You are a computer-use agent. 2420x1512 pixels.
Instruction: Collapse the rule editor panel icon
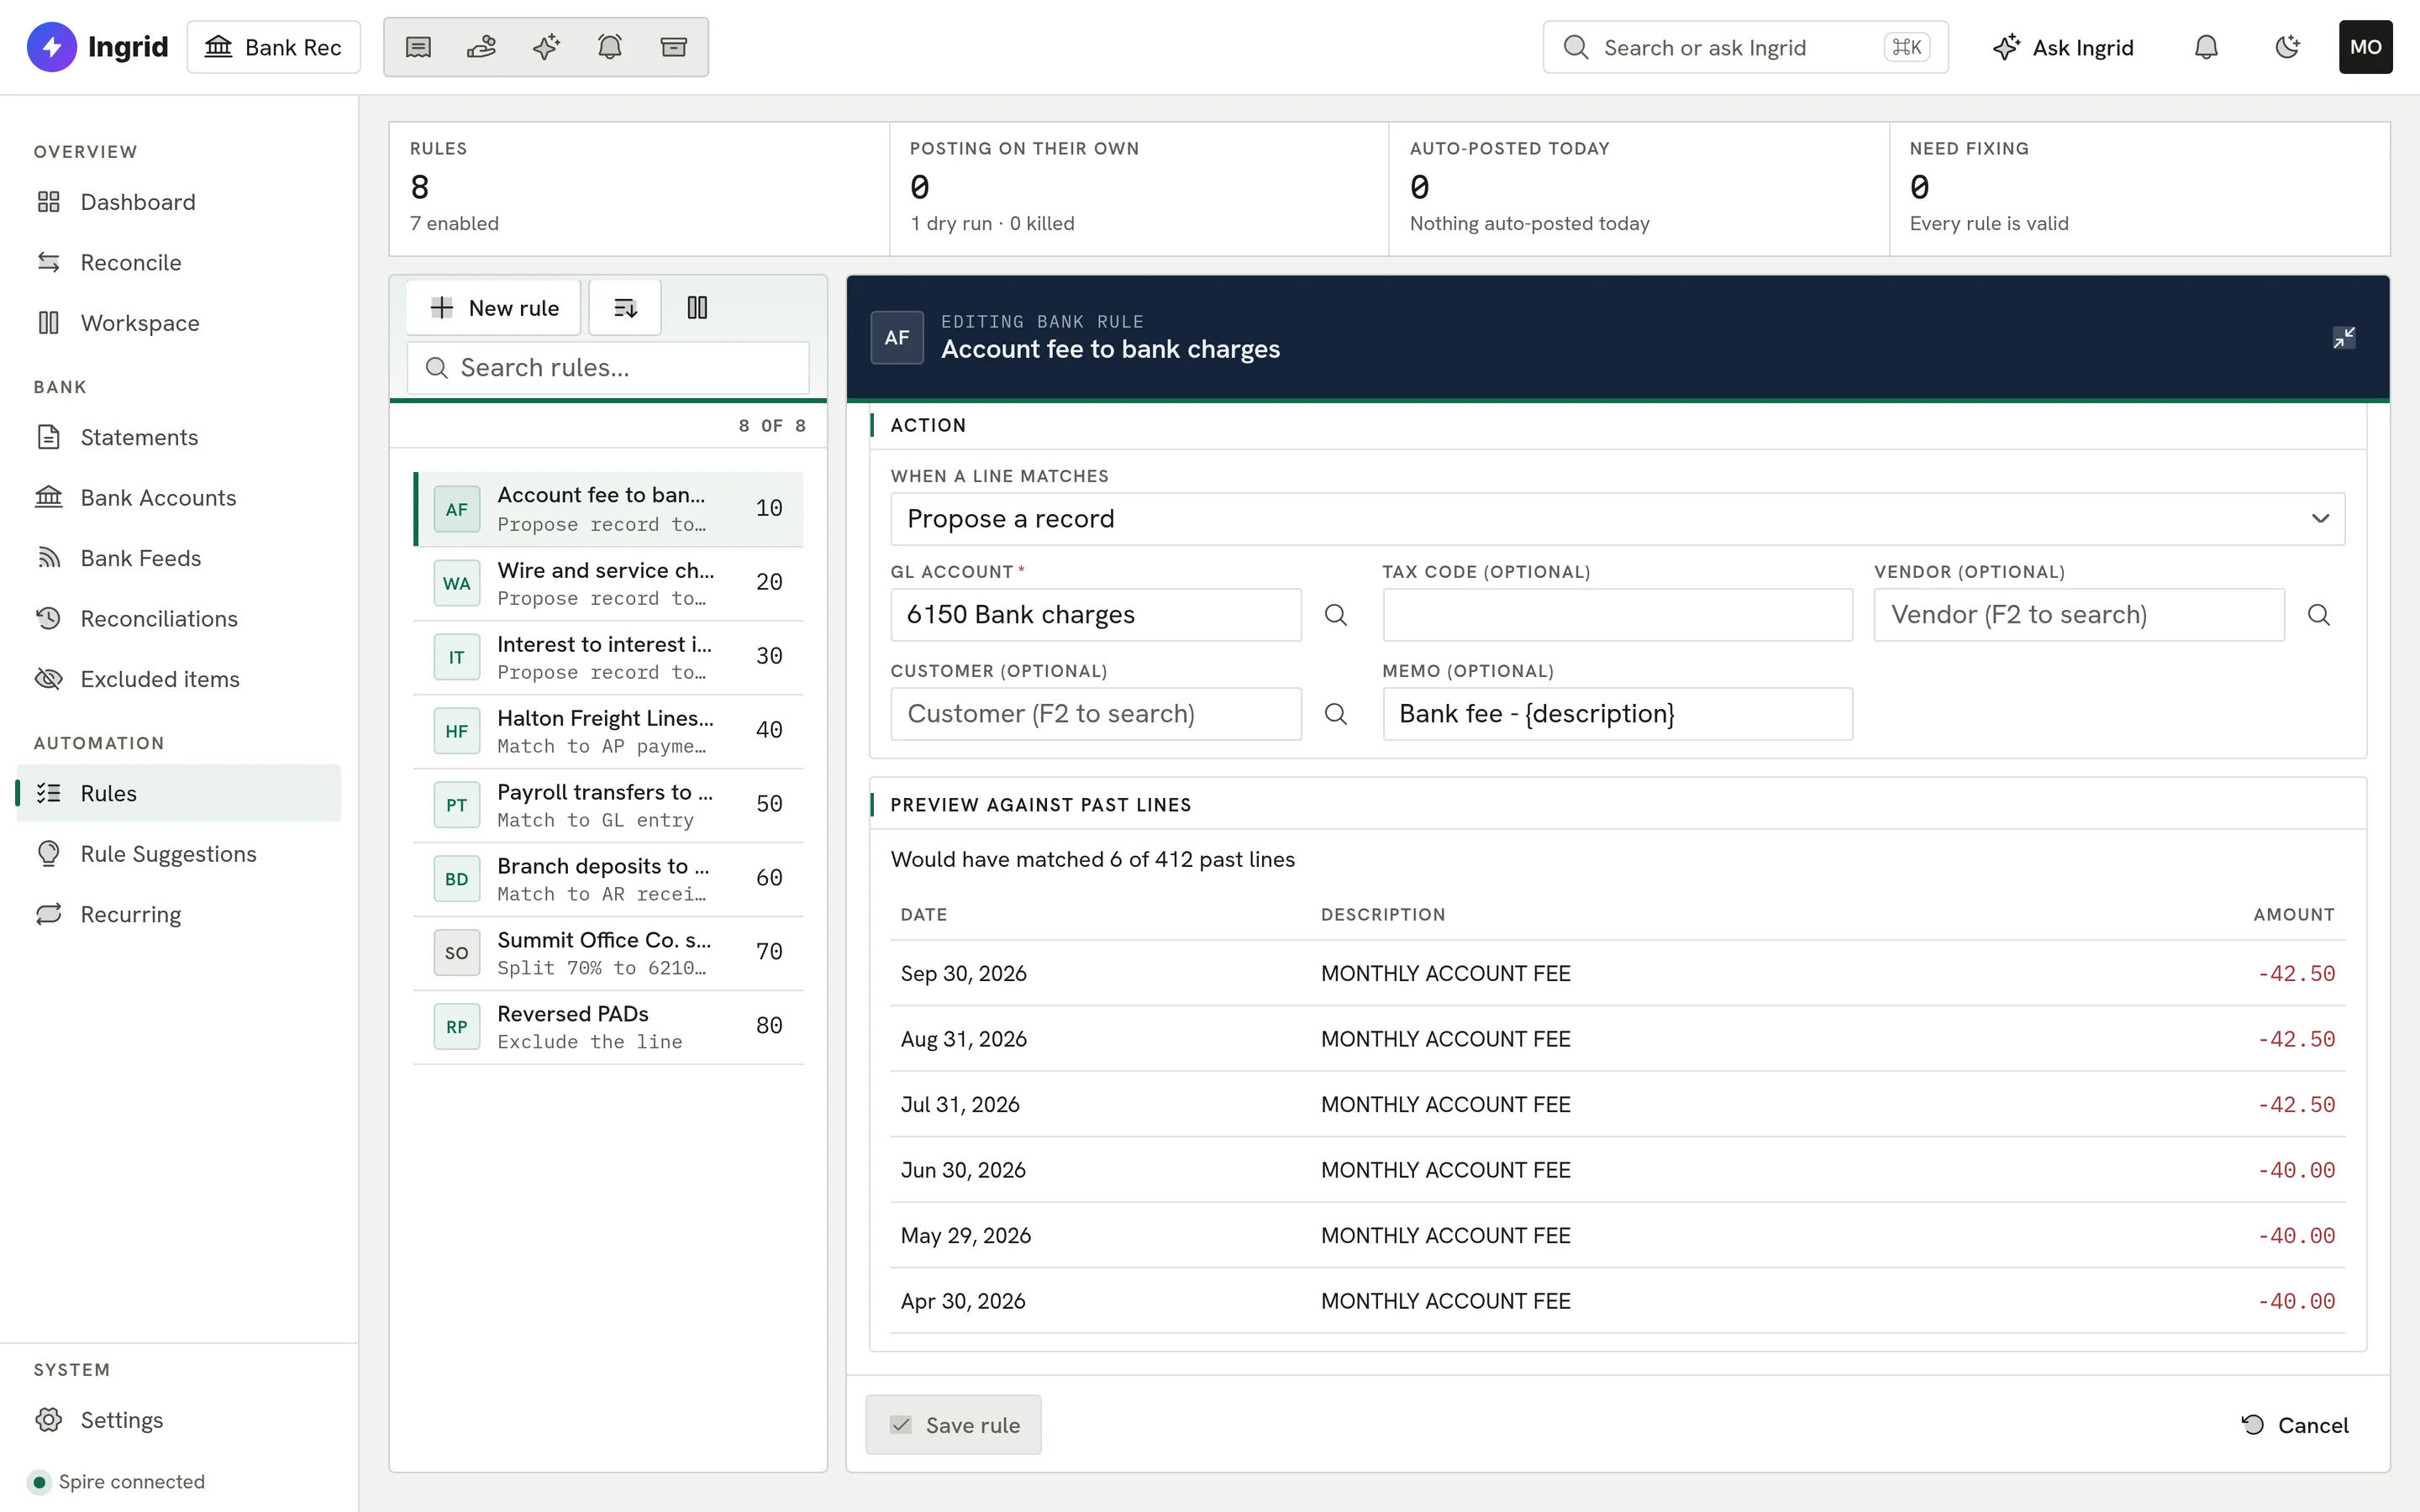2343,338
